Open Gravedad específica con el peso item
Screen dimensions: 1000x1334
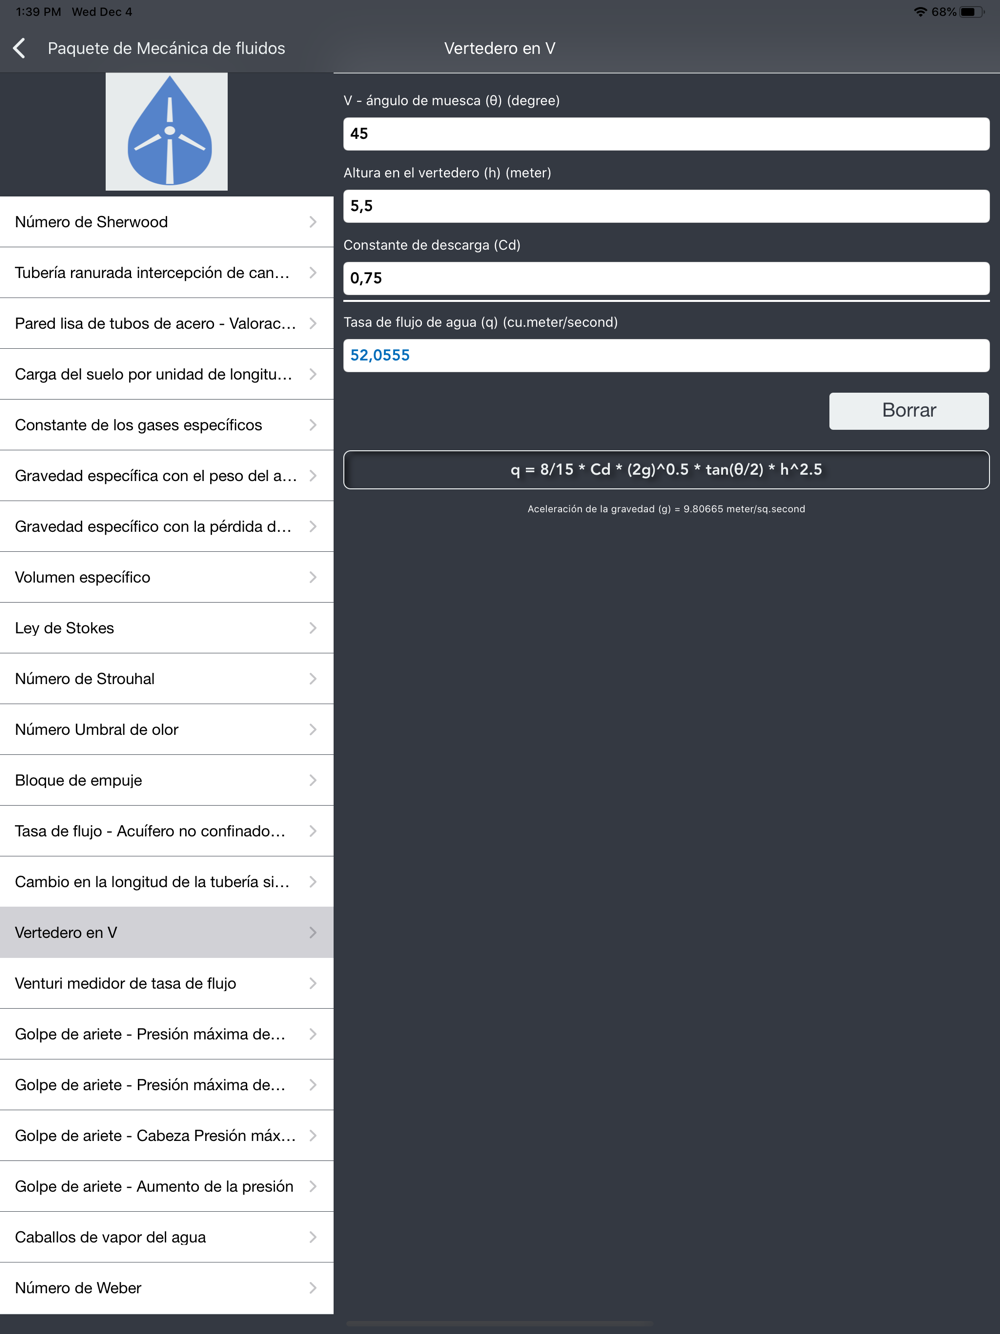166,476
